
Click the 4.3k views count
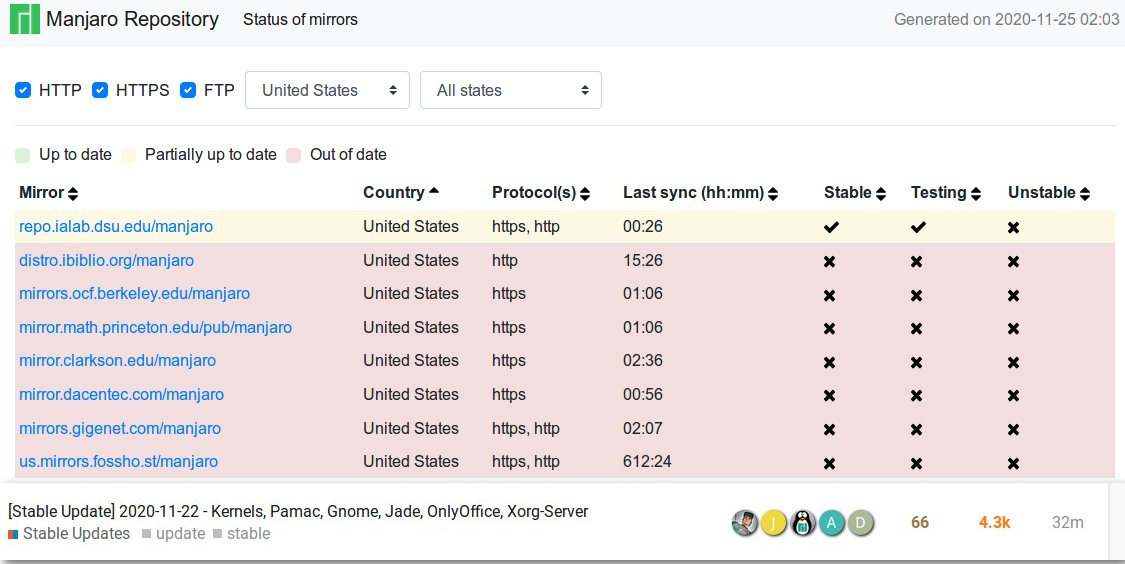coord(994,522)
